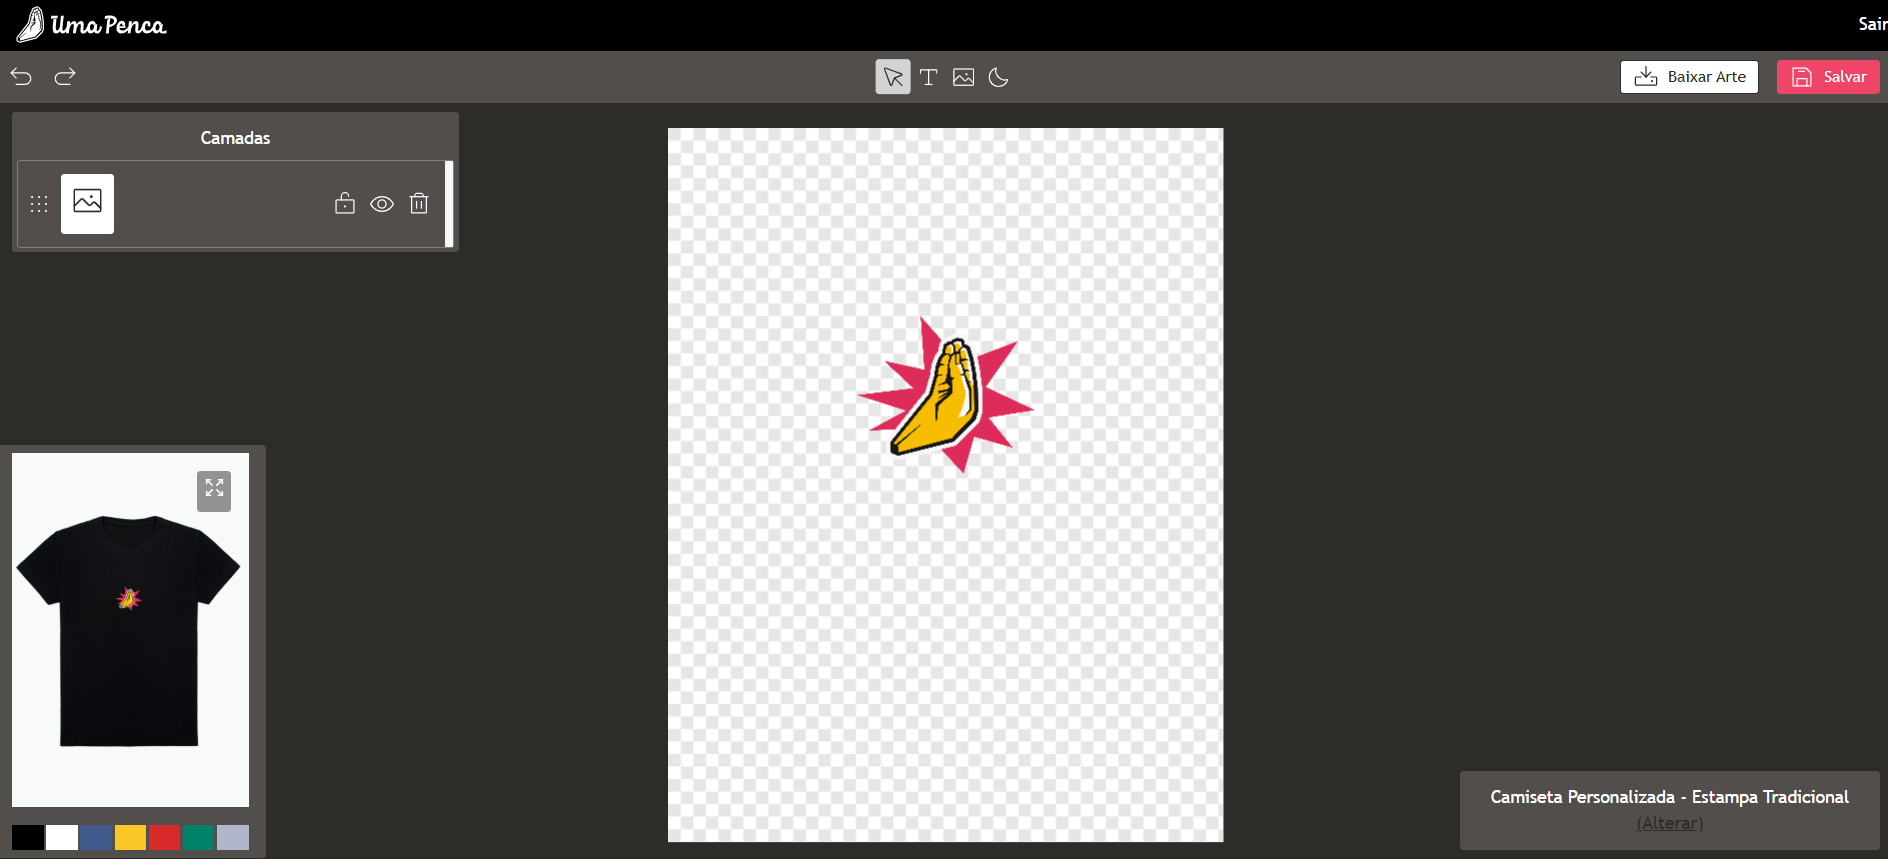
Task: Select the image layer thumbnail
Action: [x=88, y=204]
